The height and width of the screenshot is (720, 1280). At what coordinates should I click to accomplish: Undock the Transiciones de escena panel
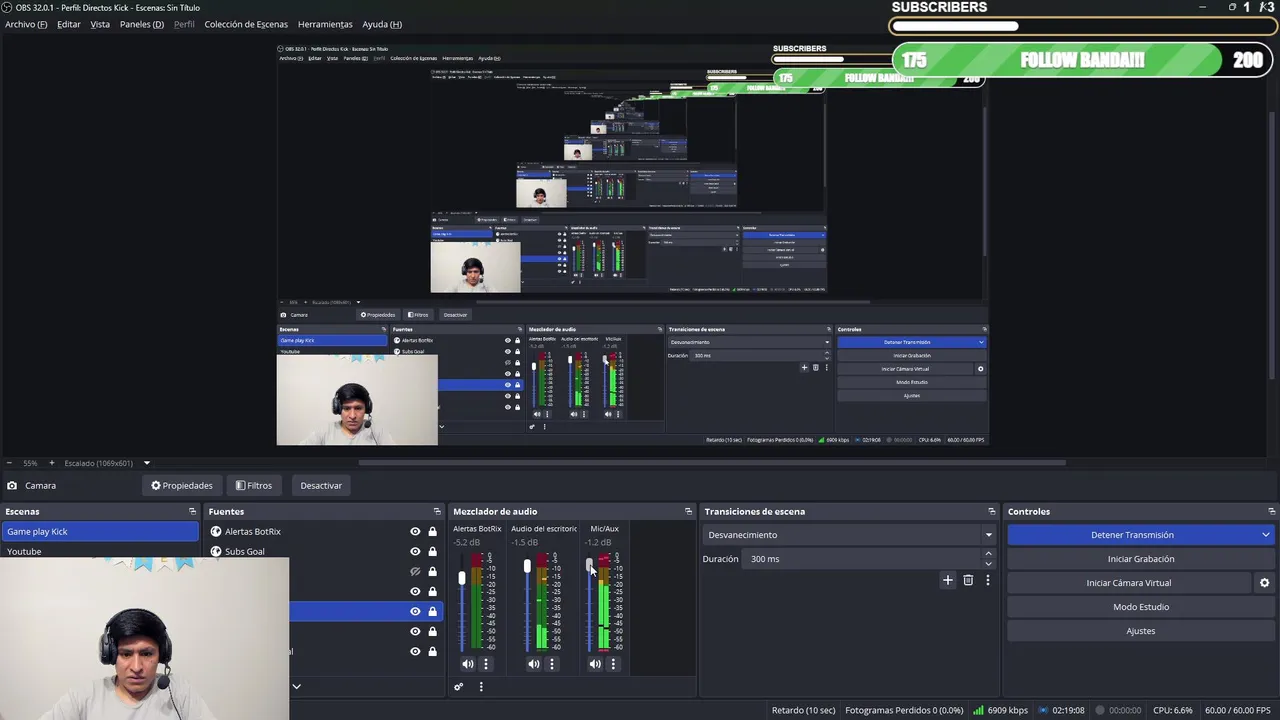click(x=991, y=511)
